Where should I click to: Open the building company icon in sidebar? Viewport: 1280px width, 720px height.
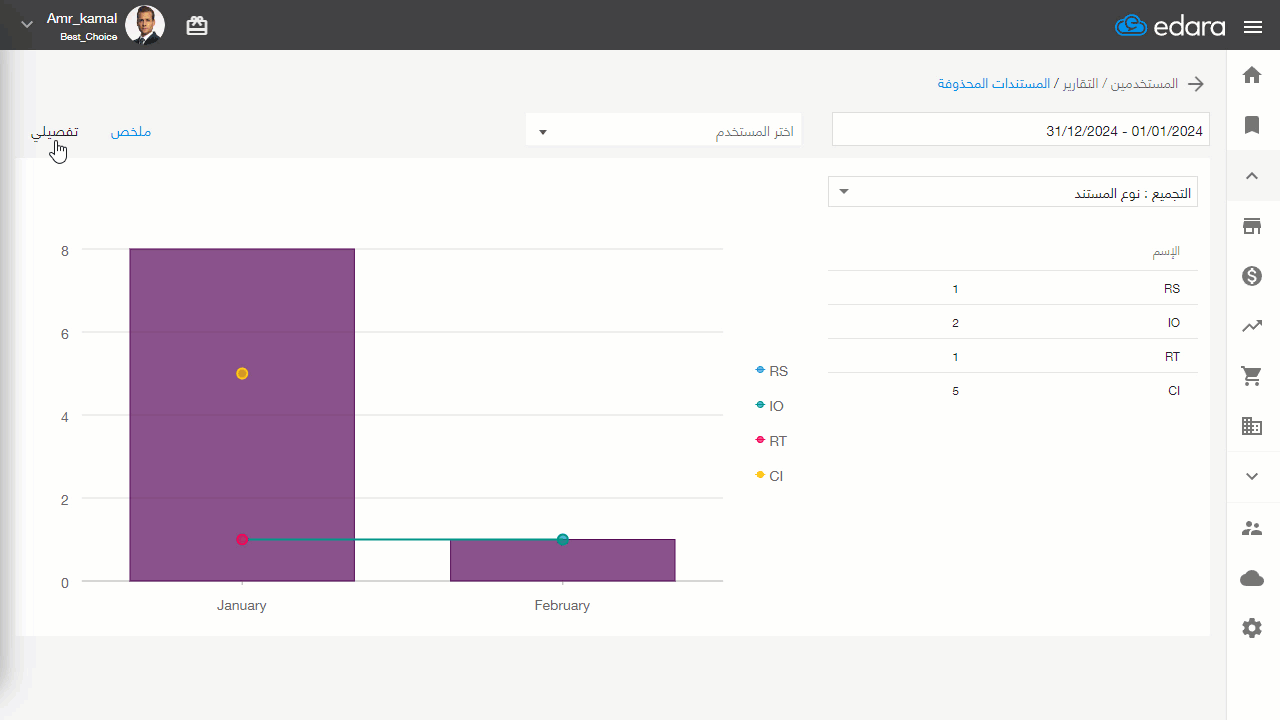(x=1252, y=426)
